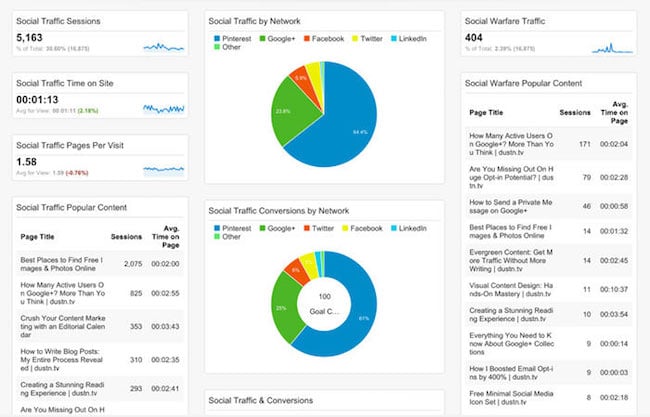Image resolution: width=650 pixels, height=417 pixels.
Task: Open the Social Warfare Traffic widget title
Action: pyautogui.click(x=504, y=21)
